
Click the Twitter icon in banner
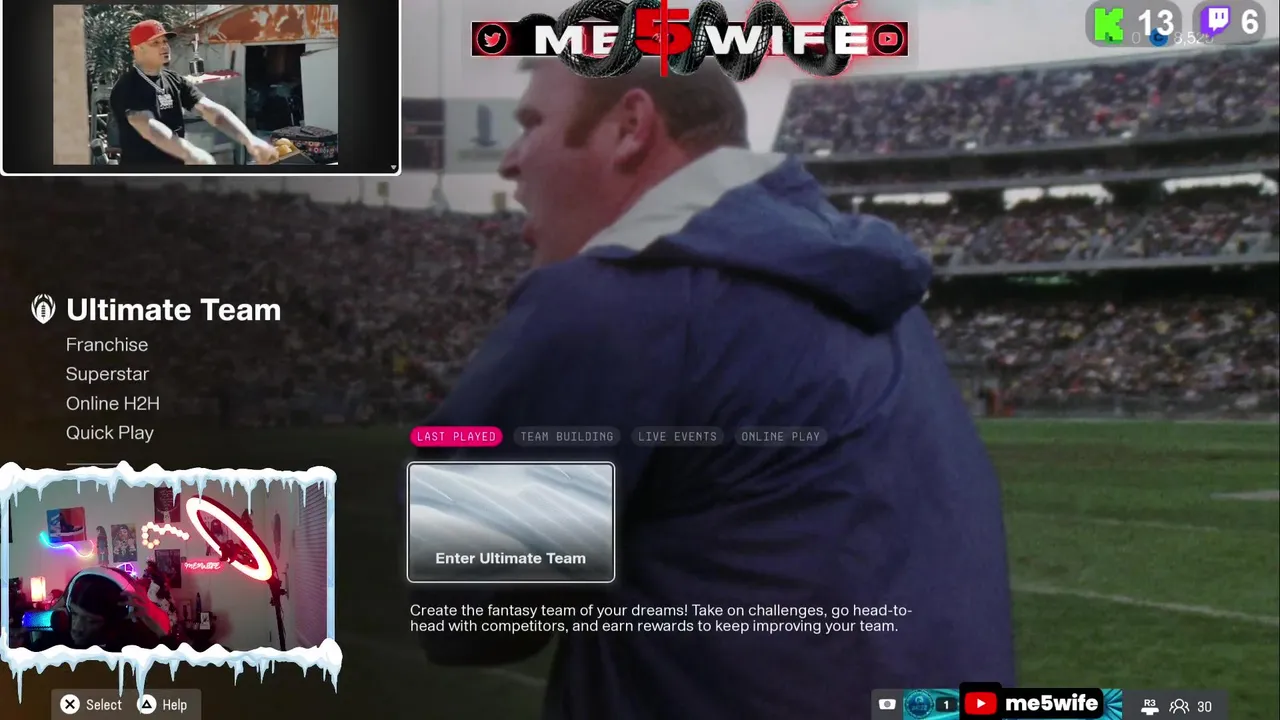[492, 39]
